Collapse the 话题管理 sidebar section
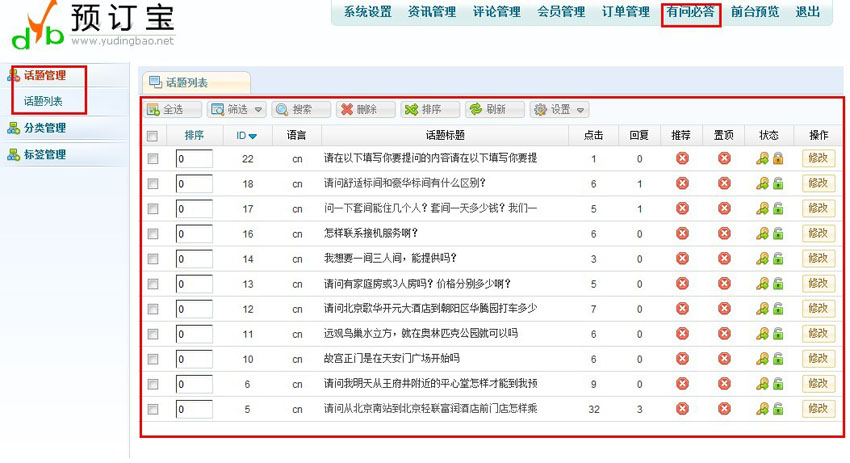 coord(45,75)
